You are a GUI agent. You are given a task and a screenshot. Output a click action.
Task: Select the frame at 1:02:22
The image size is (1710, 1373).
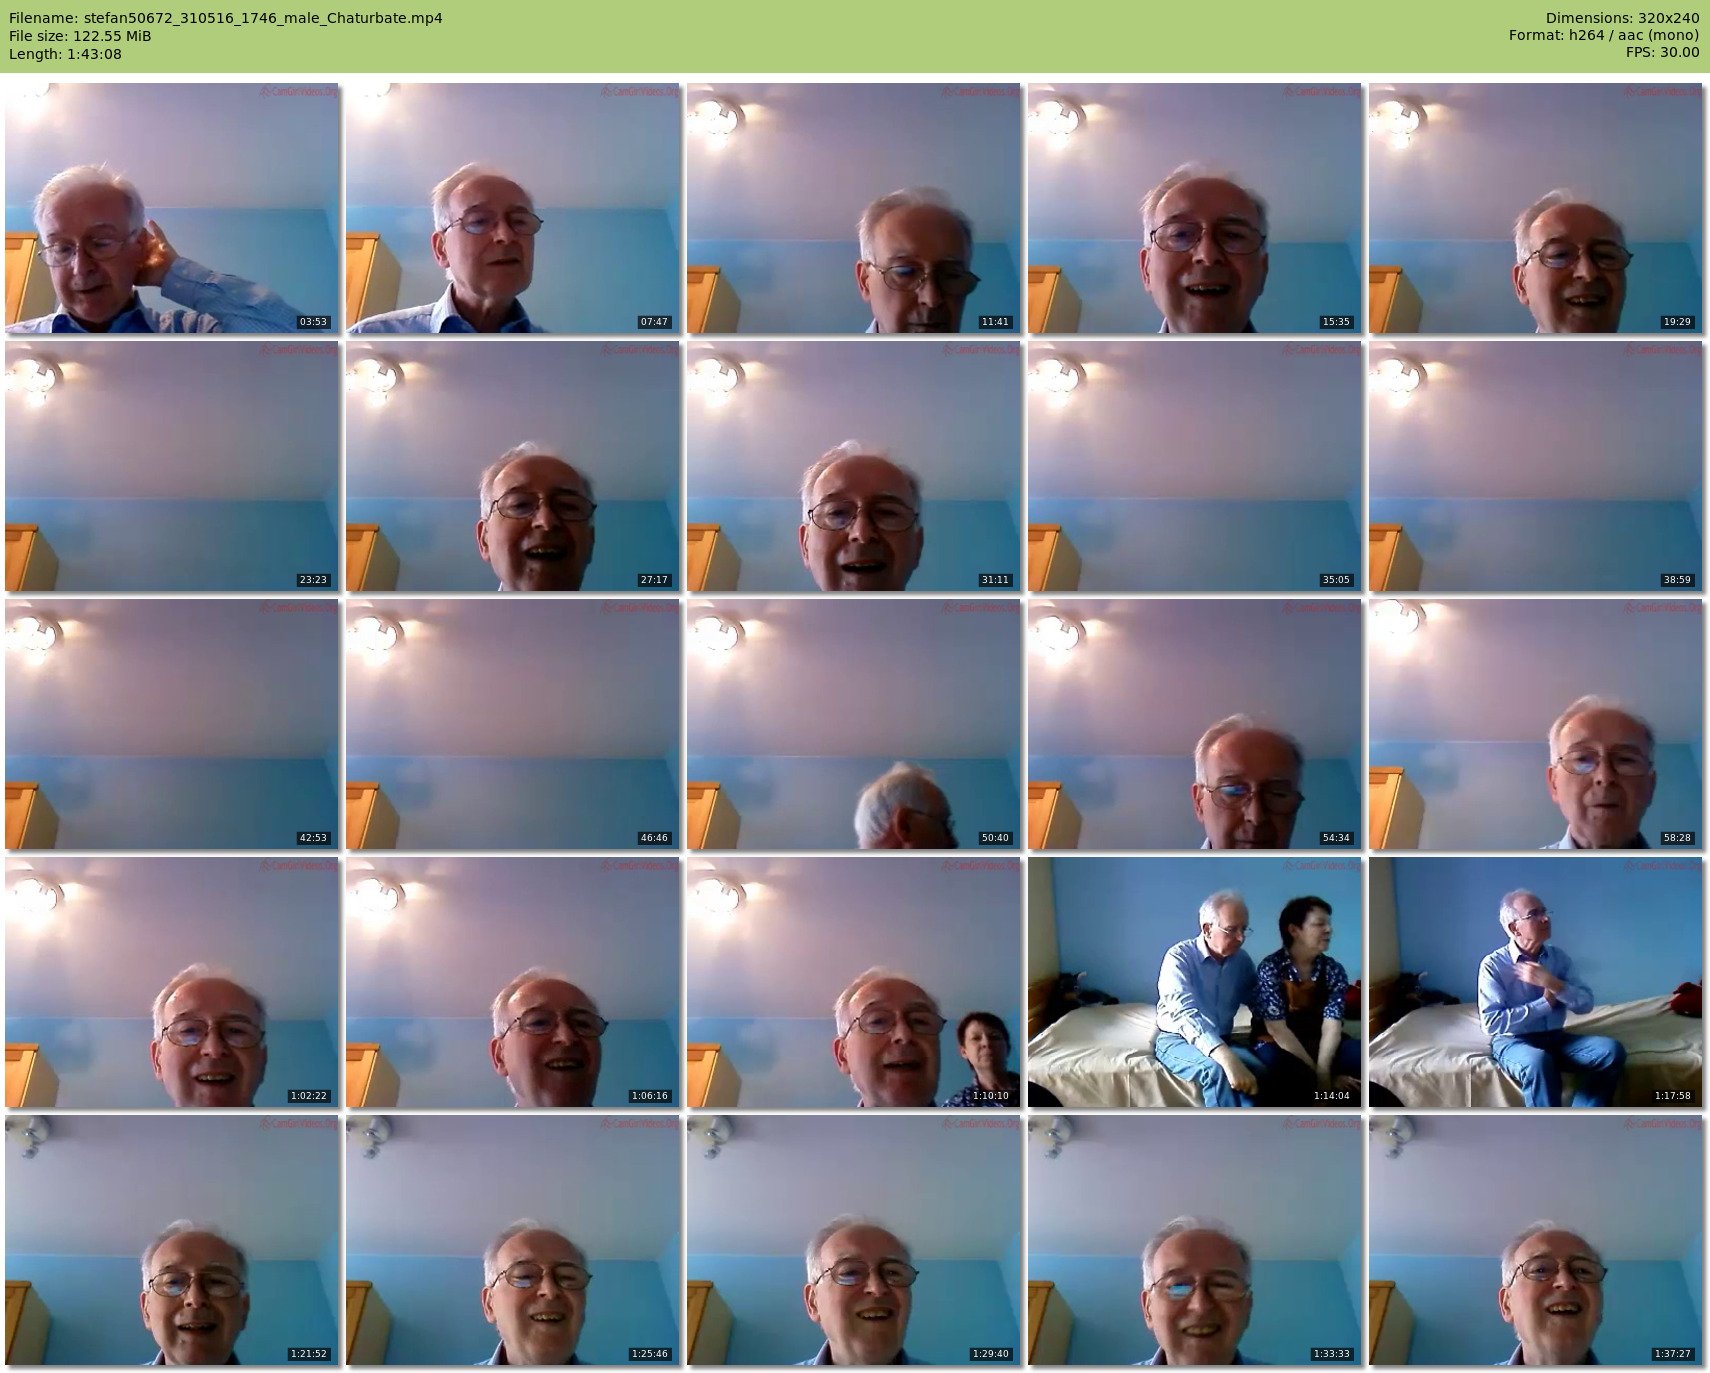tap(172, 982)
